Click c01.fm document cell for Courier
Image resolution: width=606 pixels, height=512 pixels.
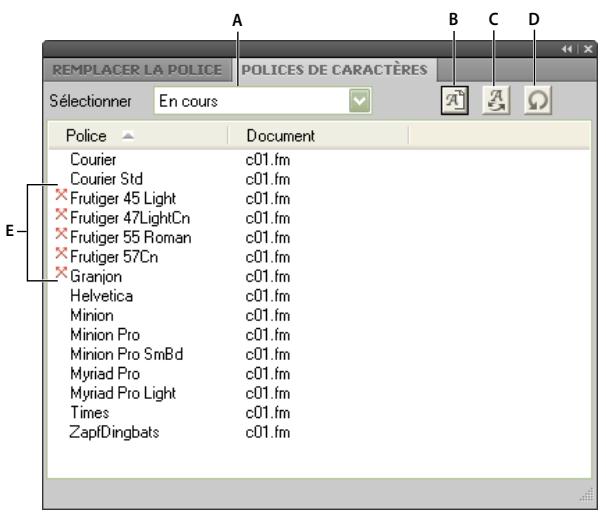(268, 160)
